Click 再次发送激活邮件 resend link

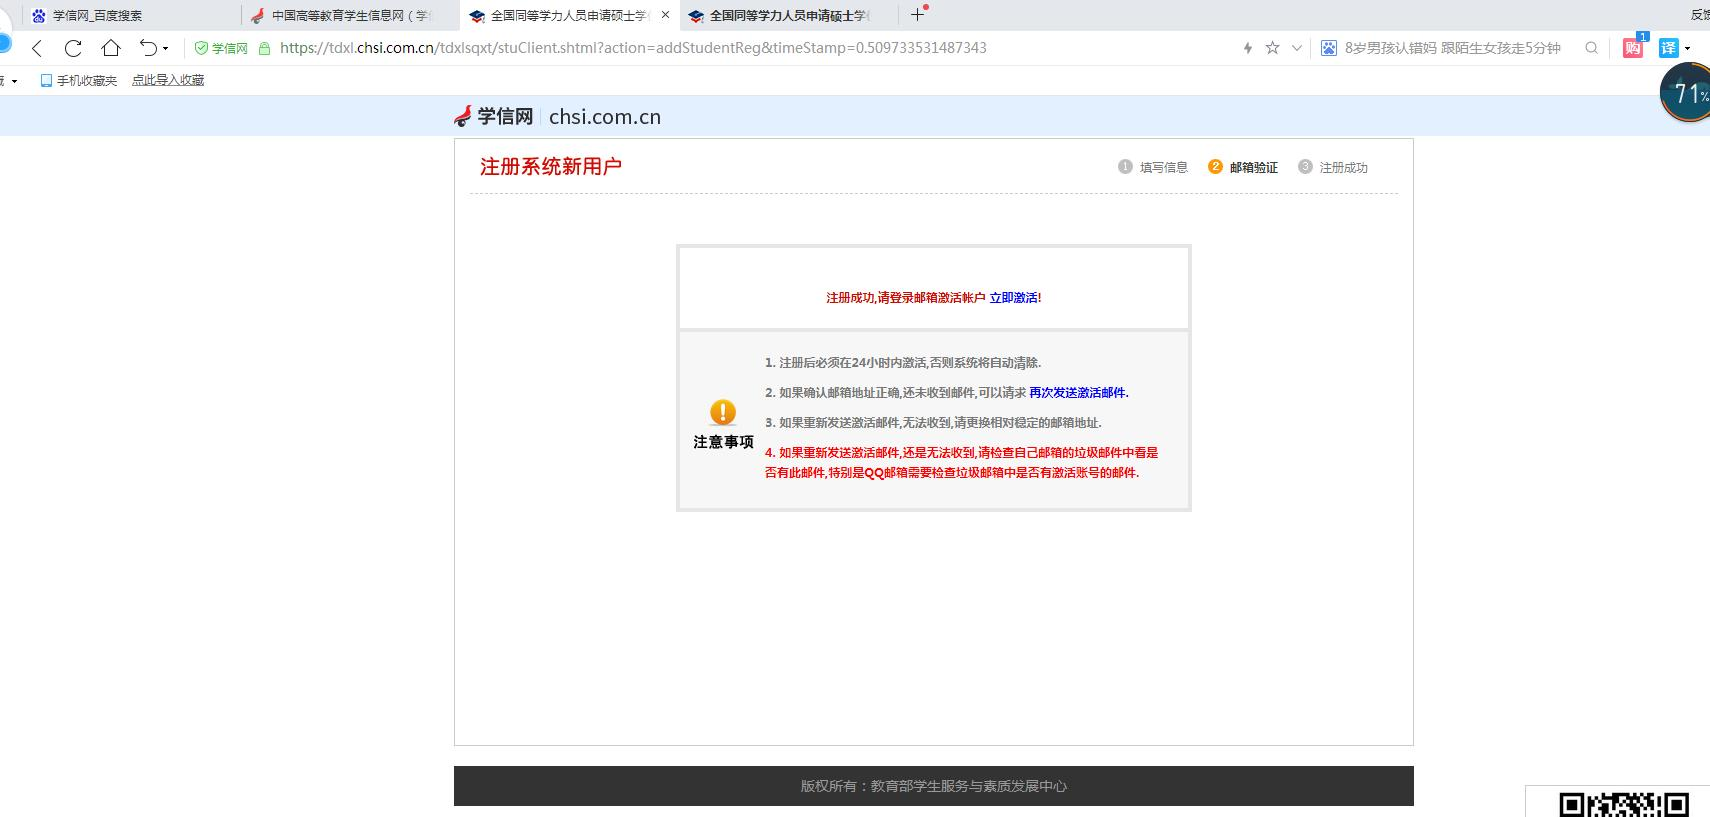(x=1077, y=393)
